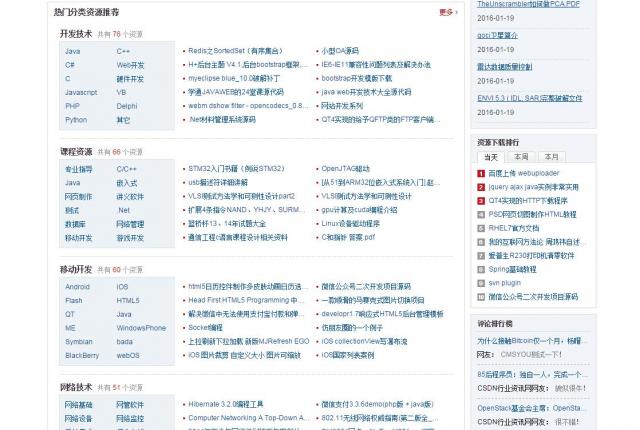Viewport: 640px width, 430px height.
Task: Open the OpenJTAG驱动 resource link
Action: pyautogui.click(x=345, y=168)
